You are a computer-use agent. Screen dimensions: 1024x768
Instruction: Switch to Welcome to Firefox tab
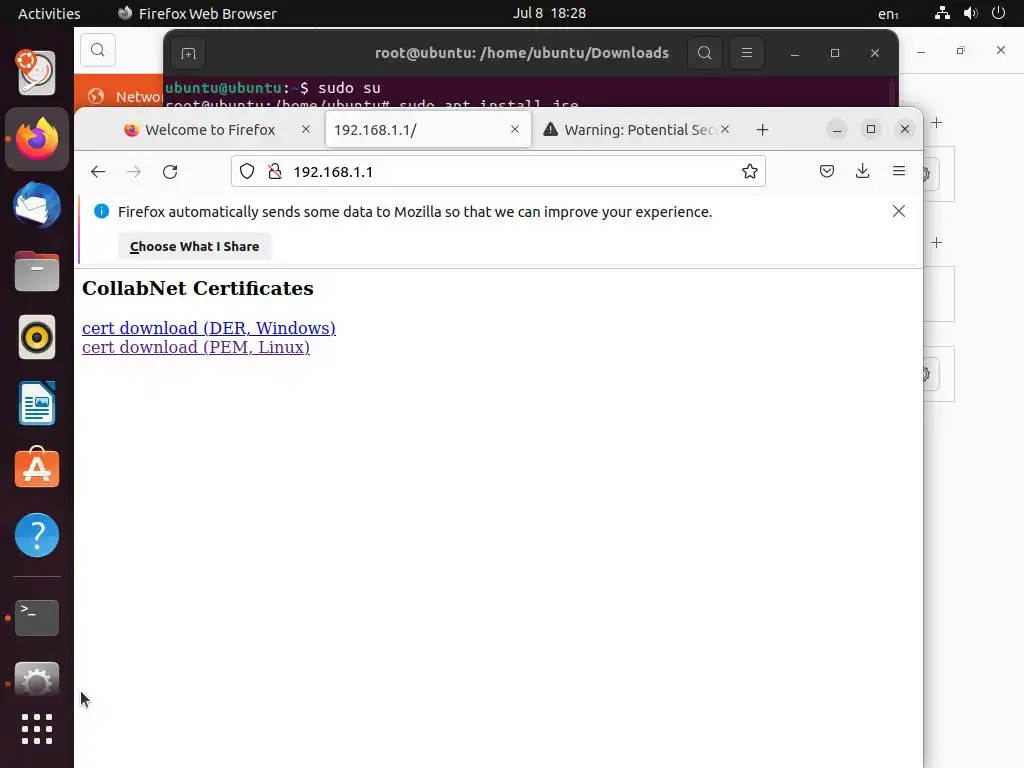pyautogui.click(x=210, y=130)
